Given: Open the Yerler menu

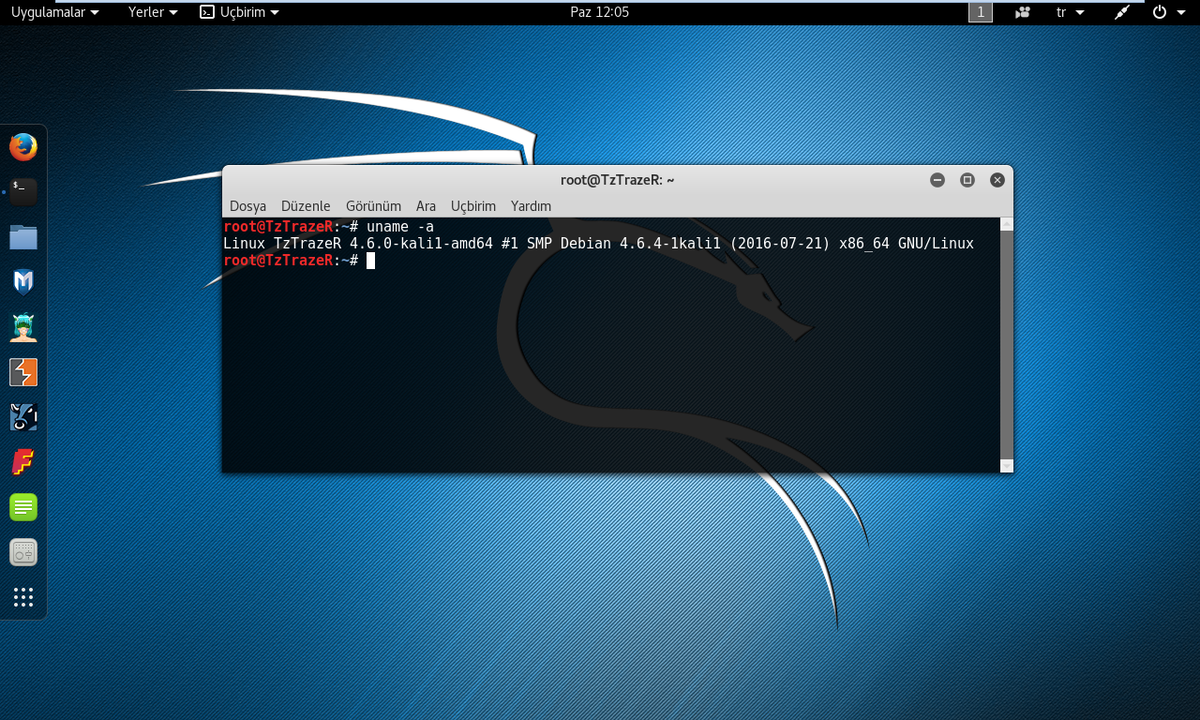Looking at the screenshot, I should pos(153,12).
